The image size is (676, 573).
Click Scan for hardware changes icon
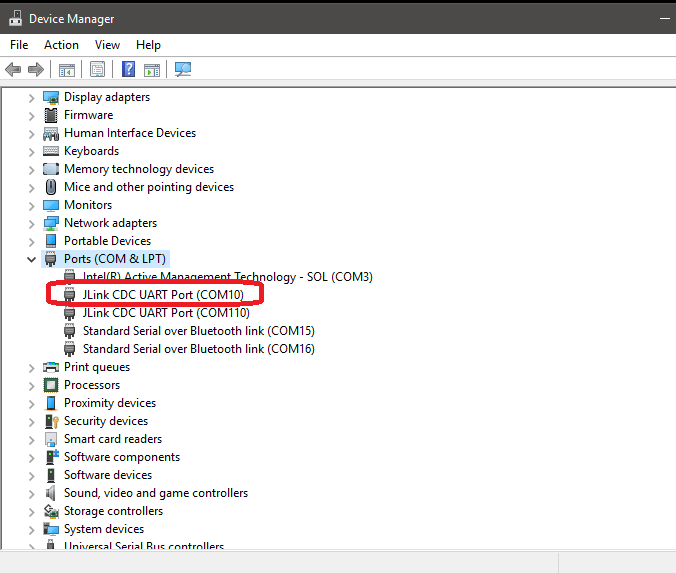[183, 69]
